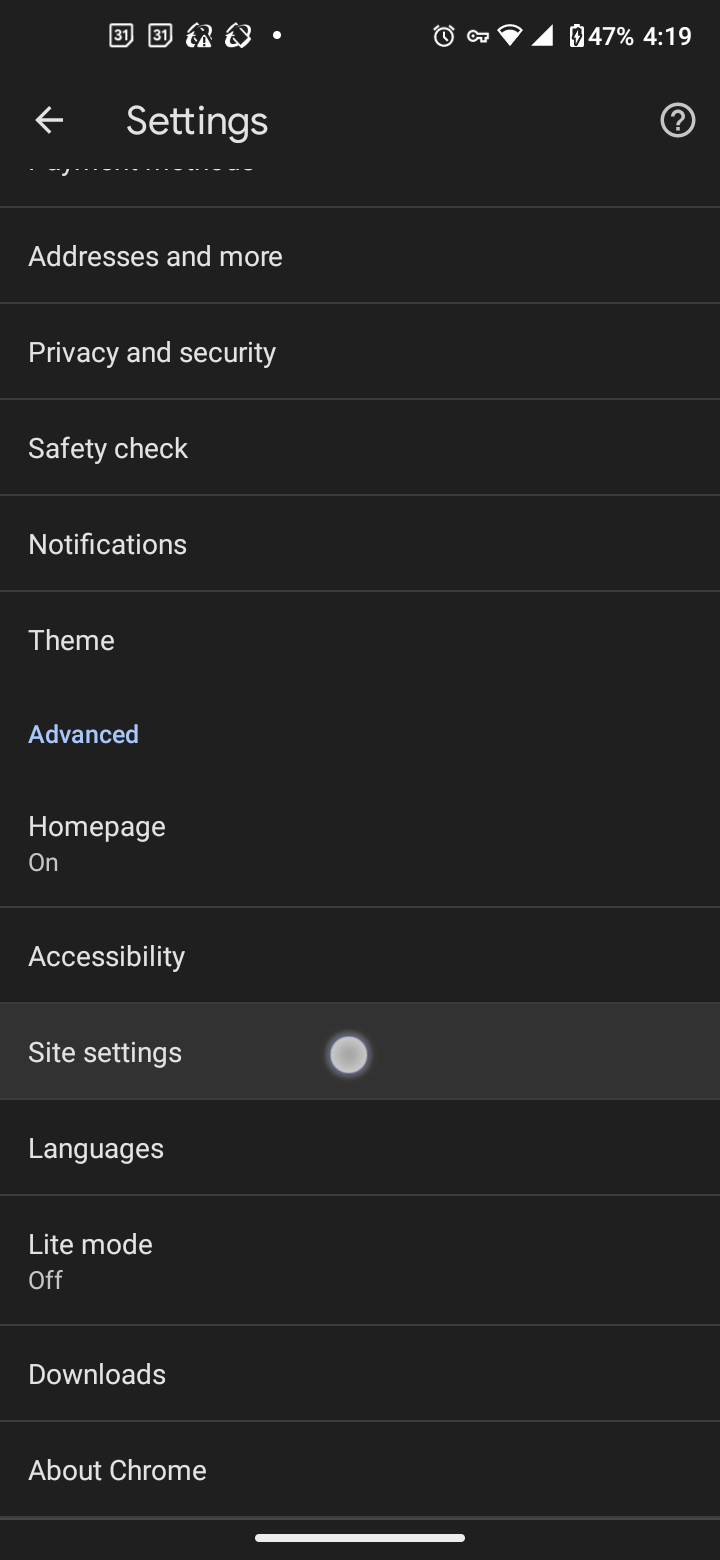Tap the battery indicator icon

point(576,37)
